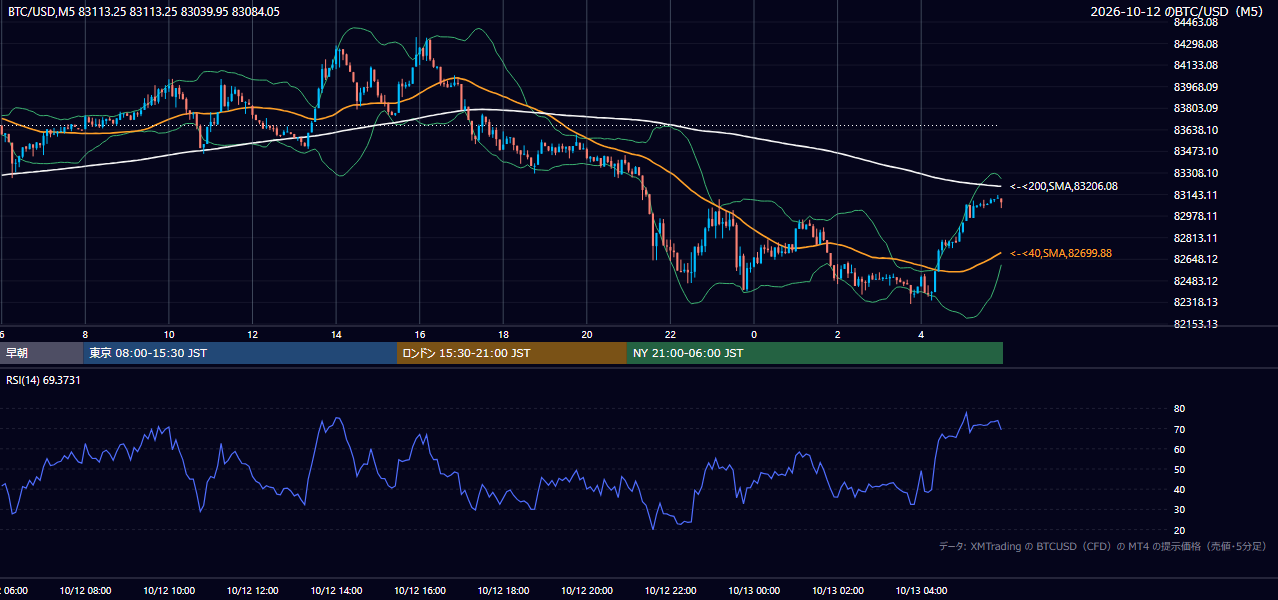Click the 10/12 08:00 time axis label
Image resolution: width=1278 pixels, height=600 pixels.
[85, 591]
